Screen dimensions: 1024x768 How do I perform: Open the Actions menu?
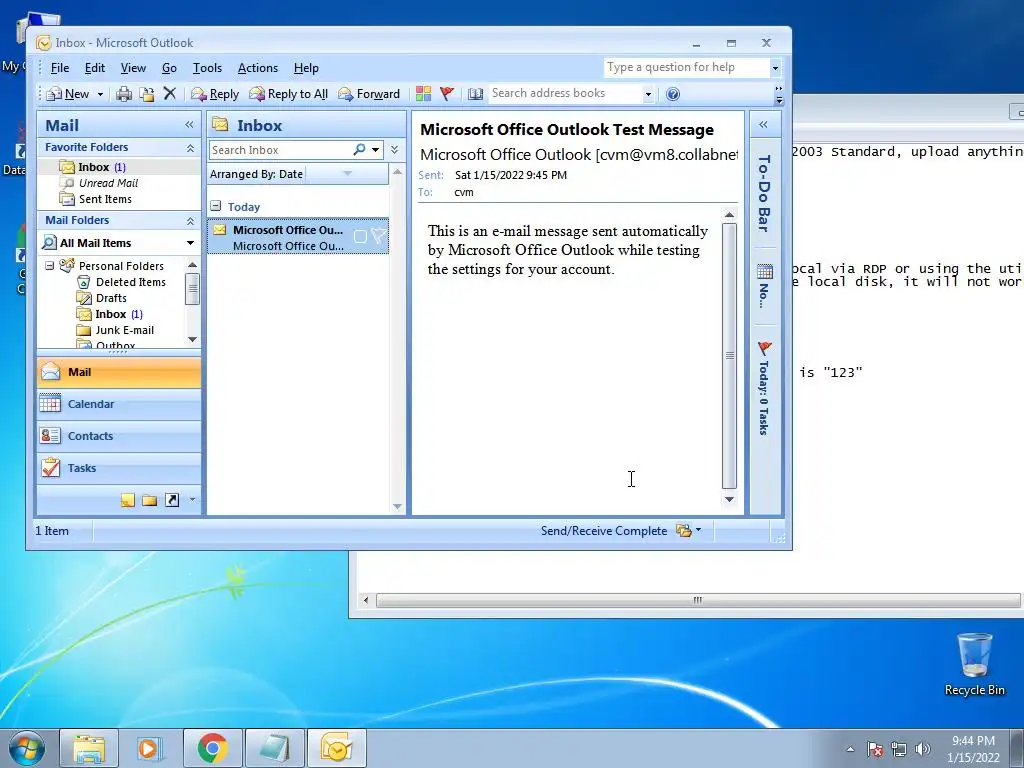(x=257, y=68)
